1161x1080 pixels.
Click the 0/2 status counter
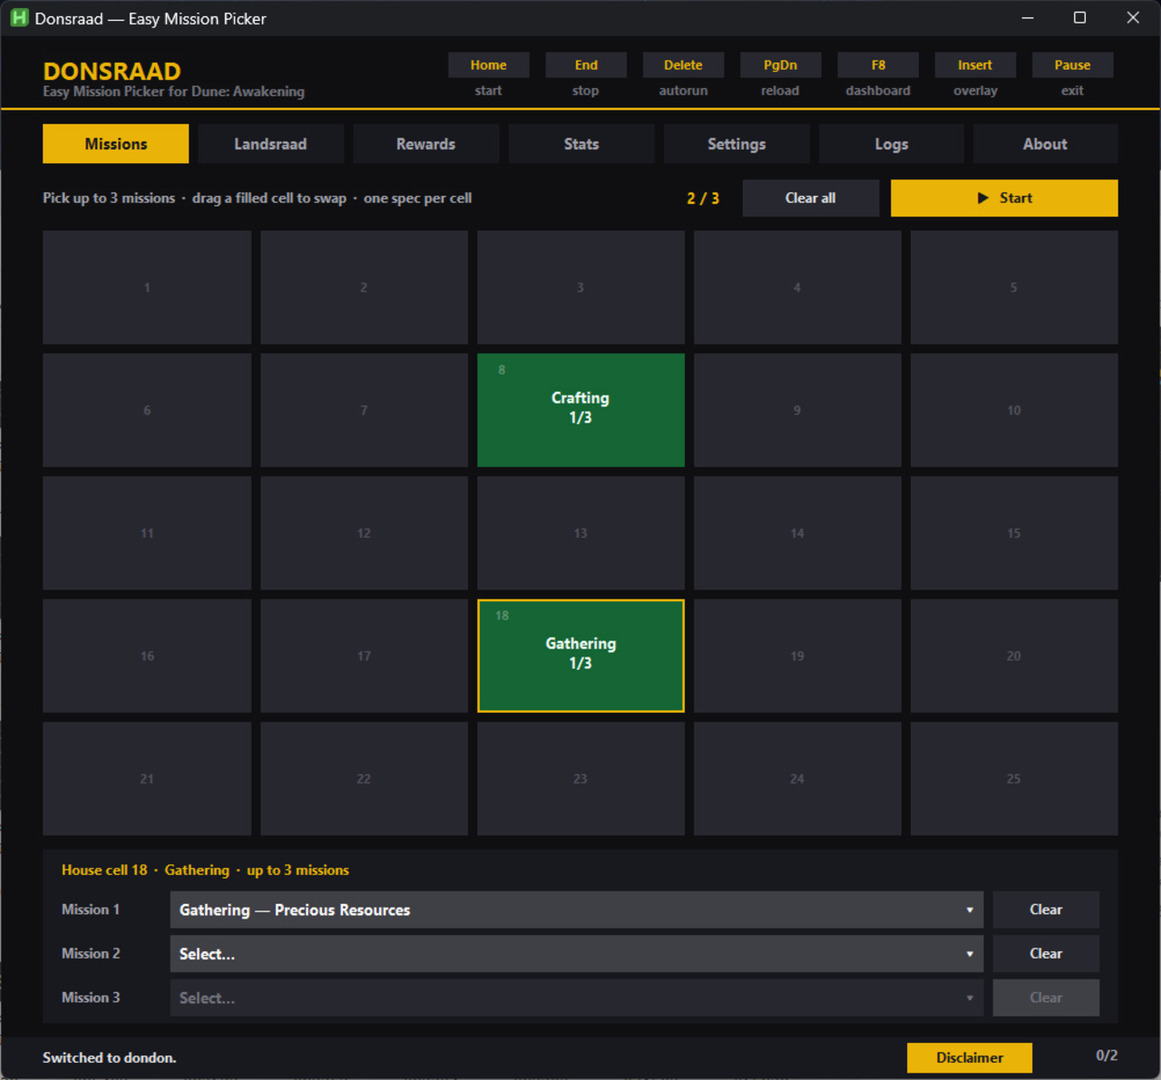[x=1106, y=1056]
